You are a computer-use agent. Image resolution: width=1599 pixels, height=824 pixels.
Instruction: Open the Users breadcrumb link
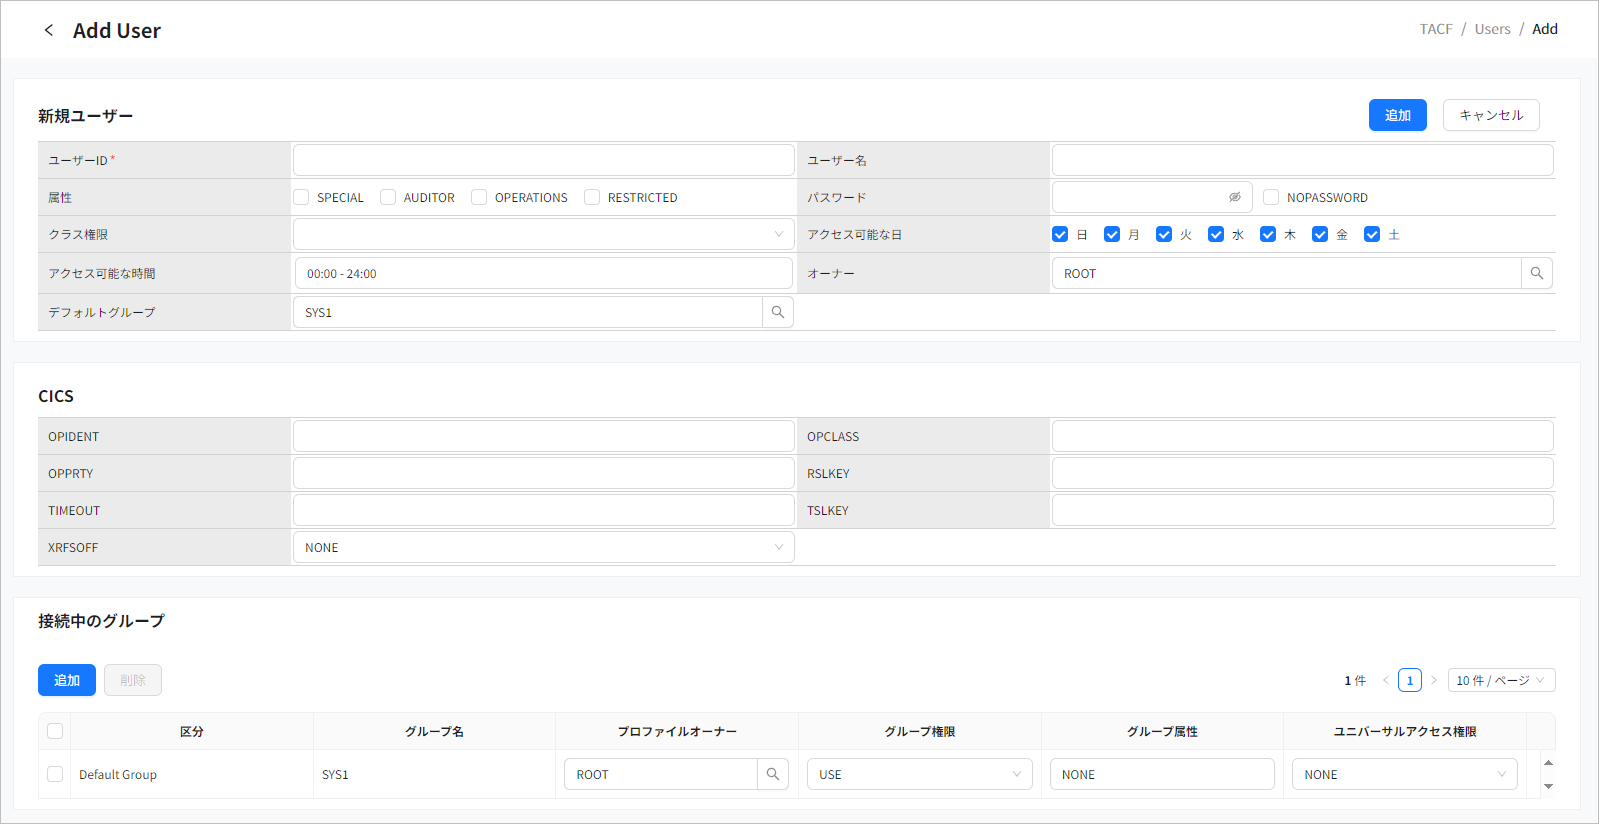1492,29
